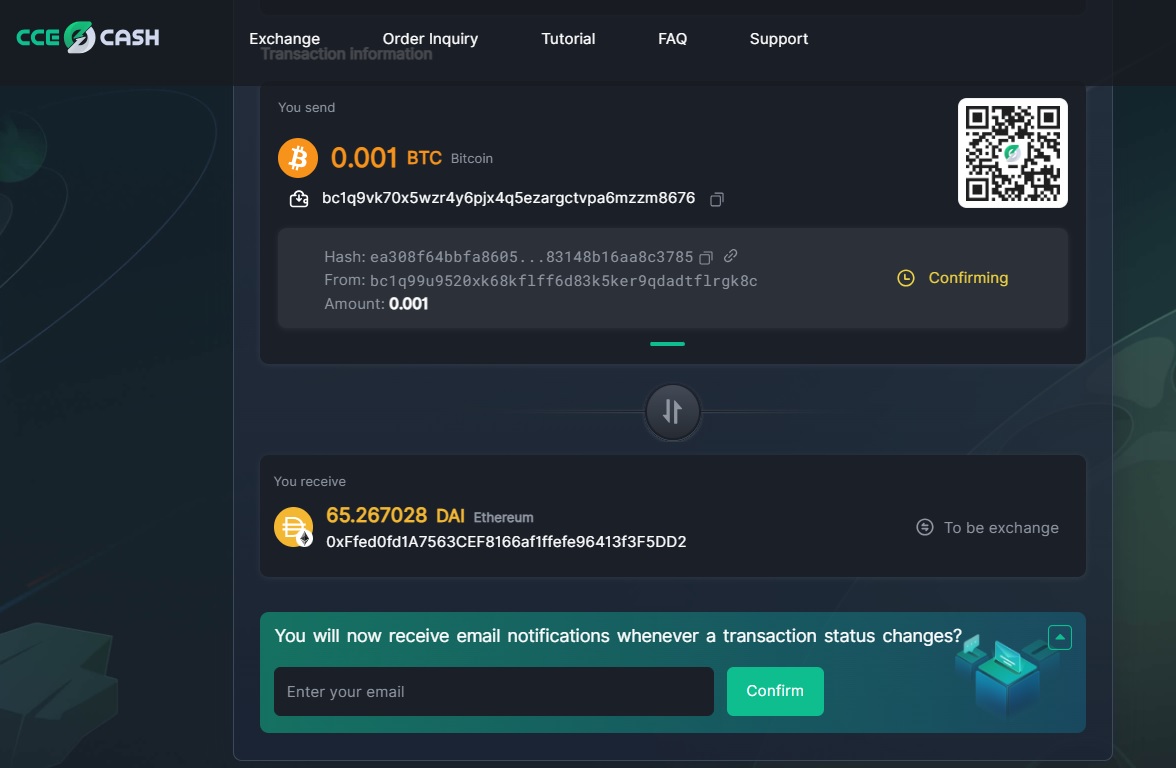
Task: Focus the Enter your email field
Action: point(494,692)
